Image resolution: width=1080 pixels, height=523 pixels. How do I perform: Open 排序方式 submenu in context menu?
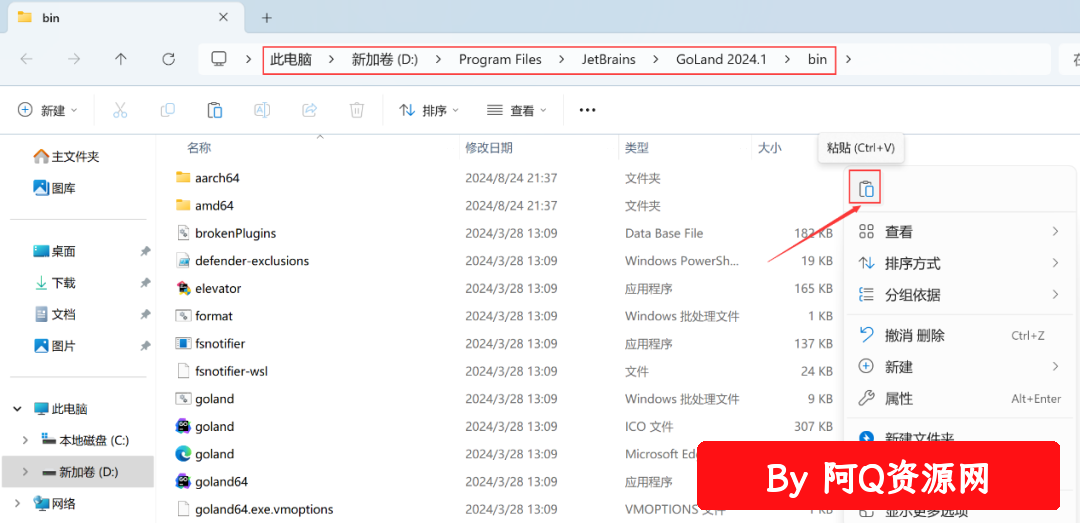tap(959, 263)
